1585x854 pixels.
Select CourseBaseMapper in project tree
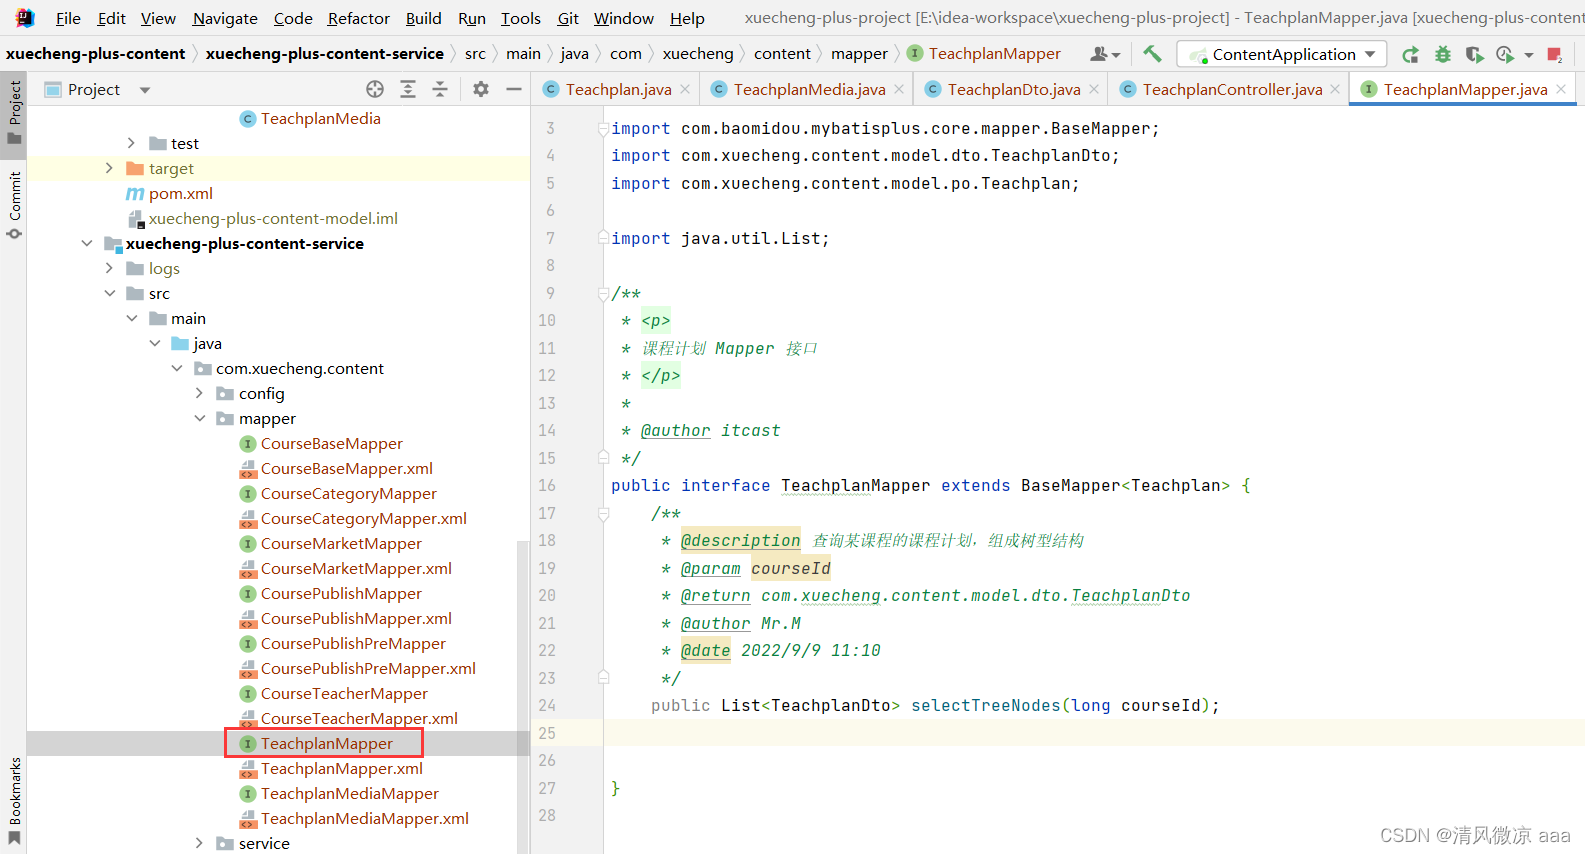331,443
